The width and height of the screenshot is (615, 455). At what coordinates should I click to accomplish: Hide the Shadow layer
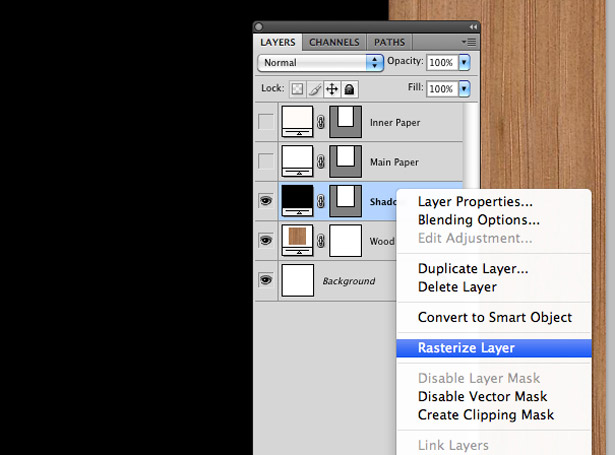[266, 201]
